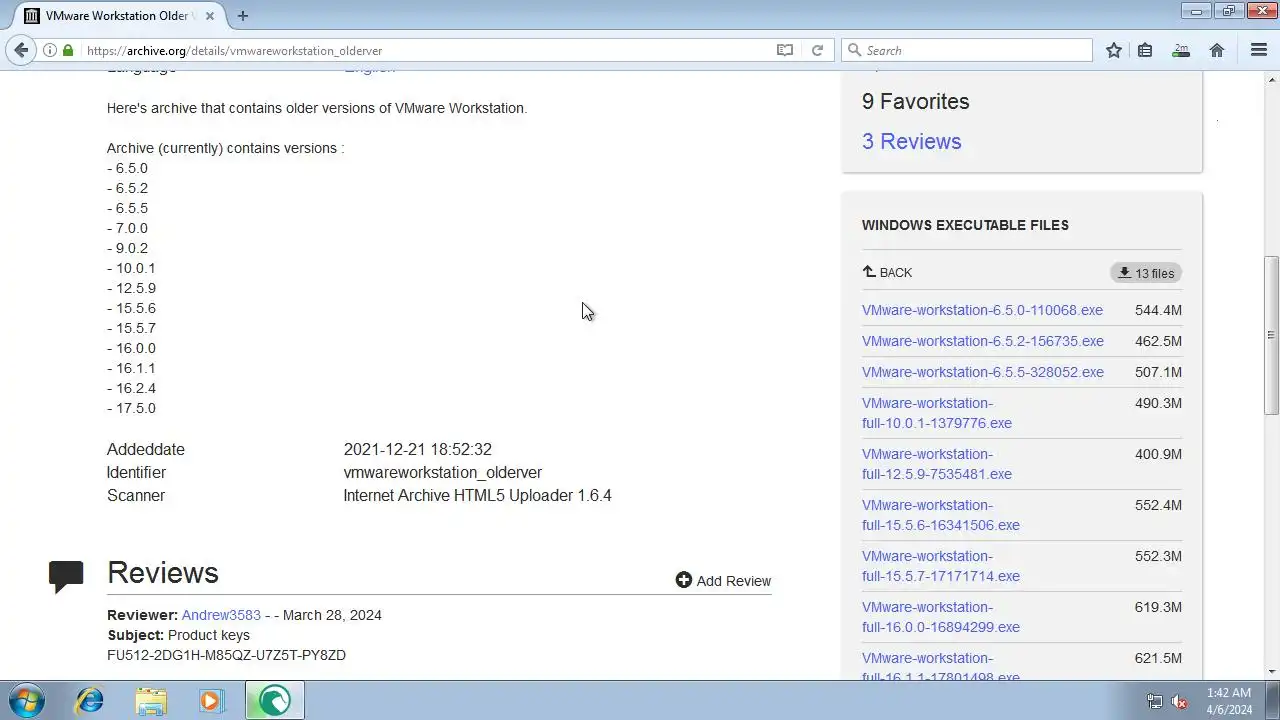This screenshot has height=720, width=1280.
Task: Open network icon in system tray
Action: 1155,701
